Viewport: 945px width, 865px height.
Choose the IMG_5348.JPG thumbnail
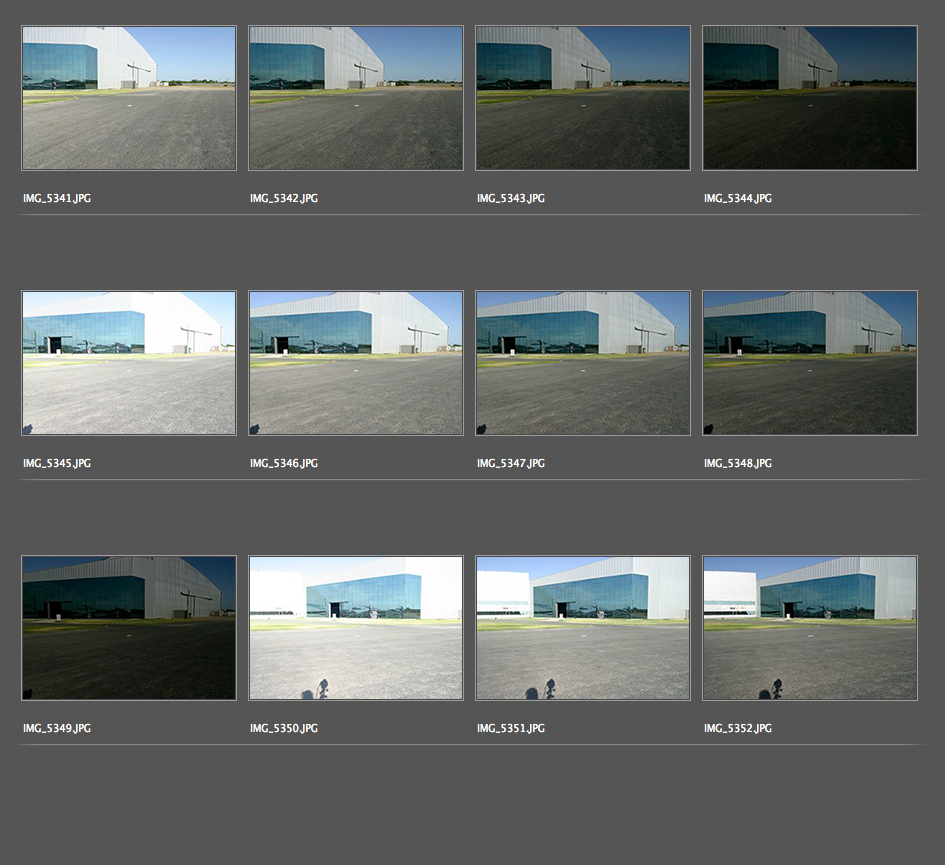810,363
